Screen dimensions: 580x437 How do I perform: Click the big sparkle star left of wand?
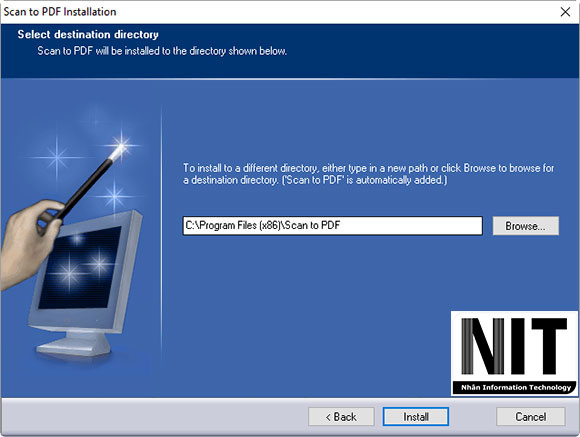pos(57,157)
